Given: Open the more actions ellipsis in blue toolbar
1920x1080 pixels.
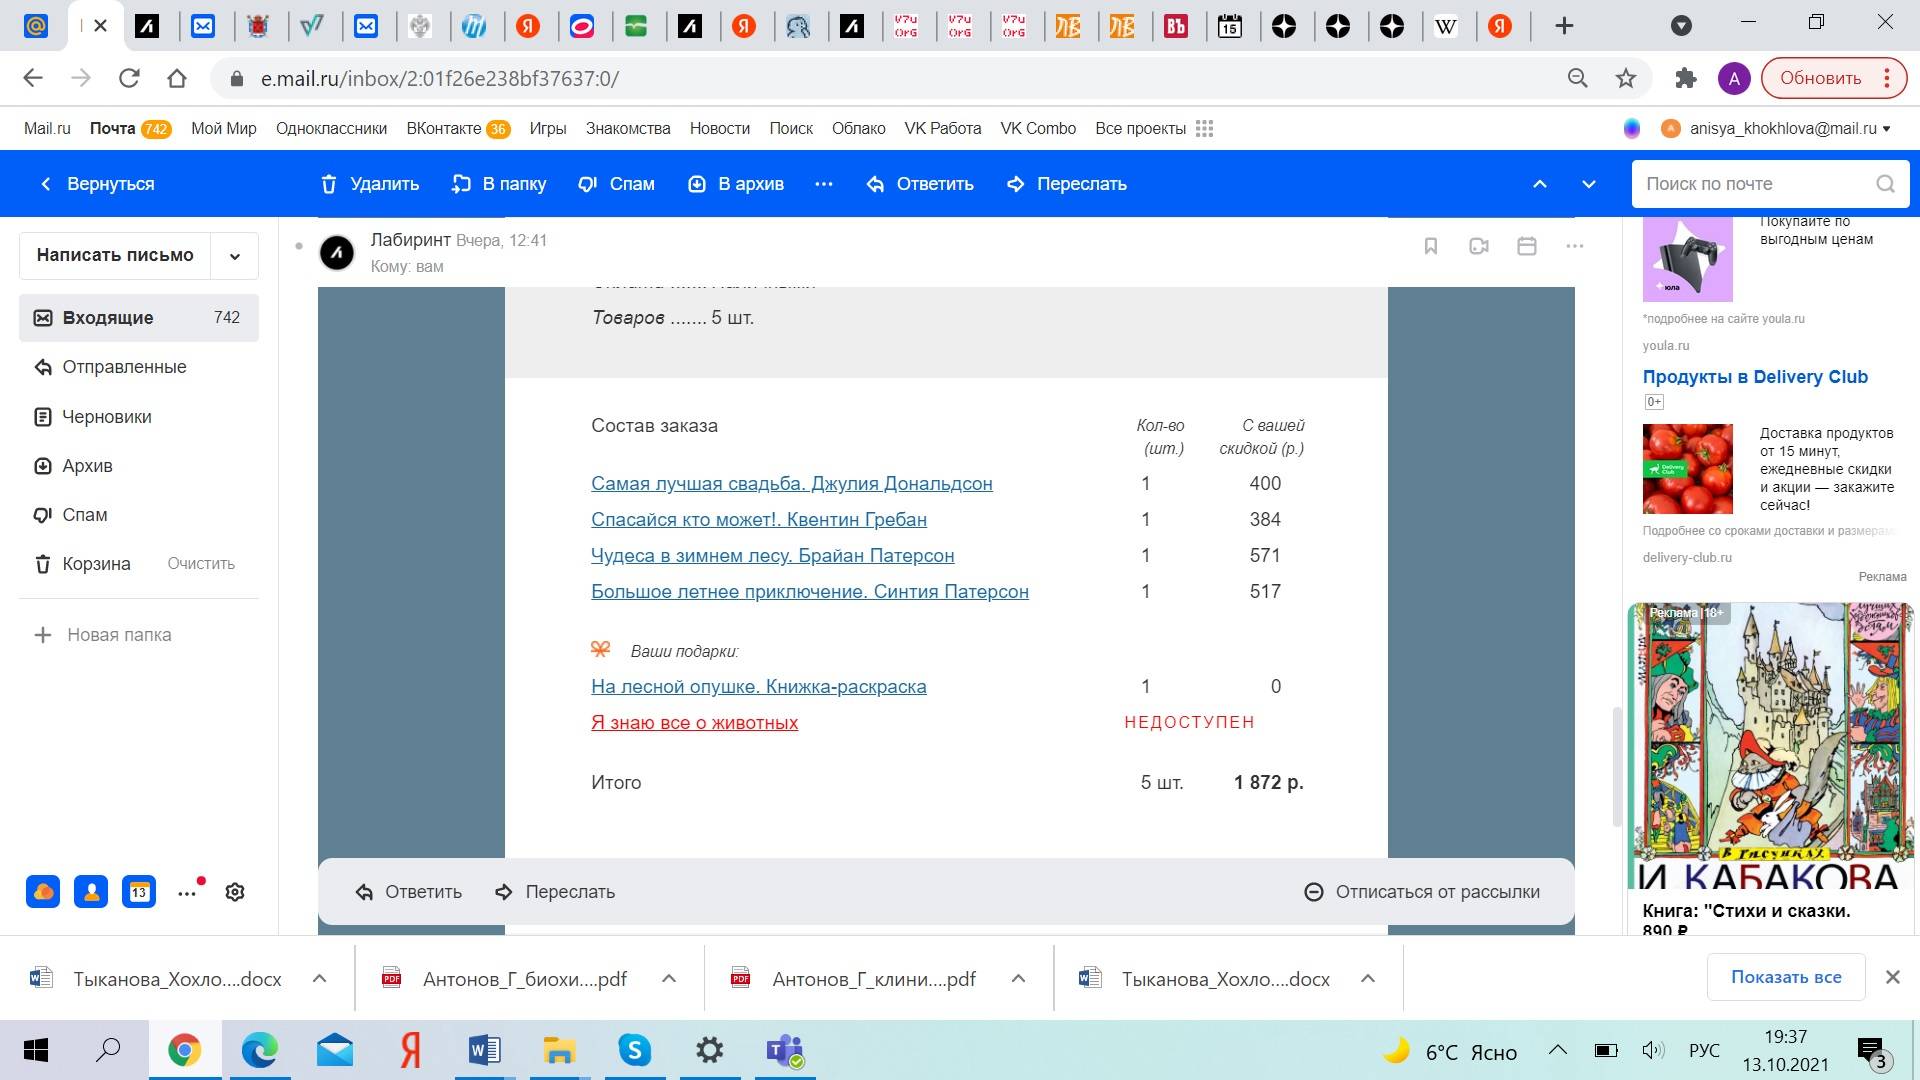Looking at the screenshot, I should pyautogui.click(x=824, y=184).
